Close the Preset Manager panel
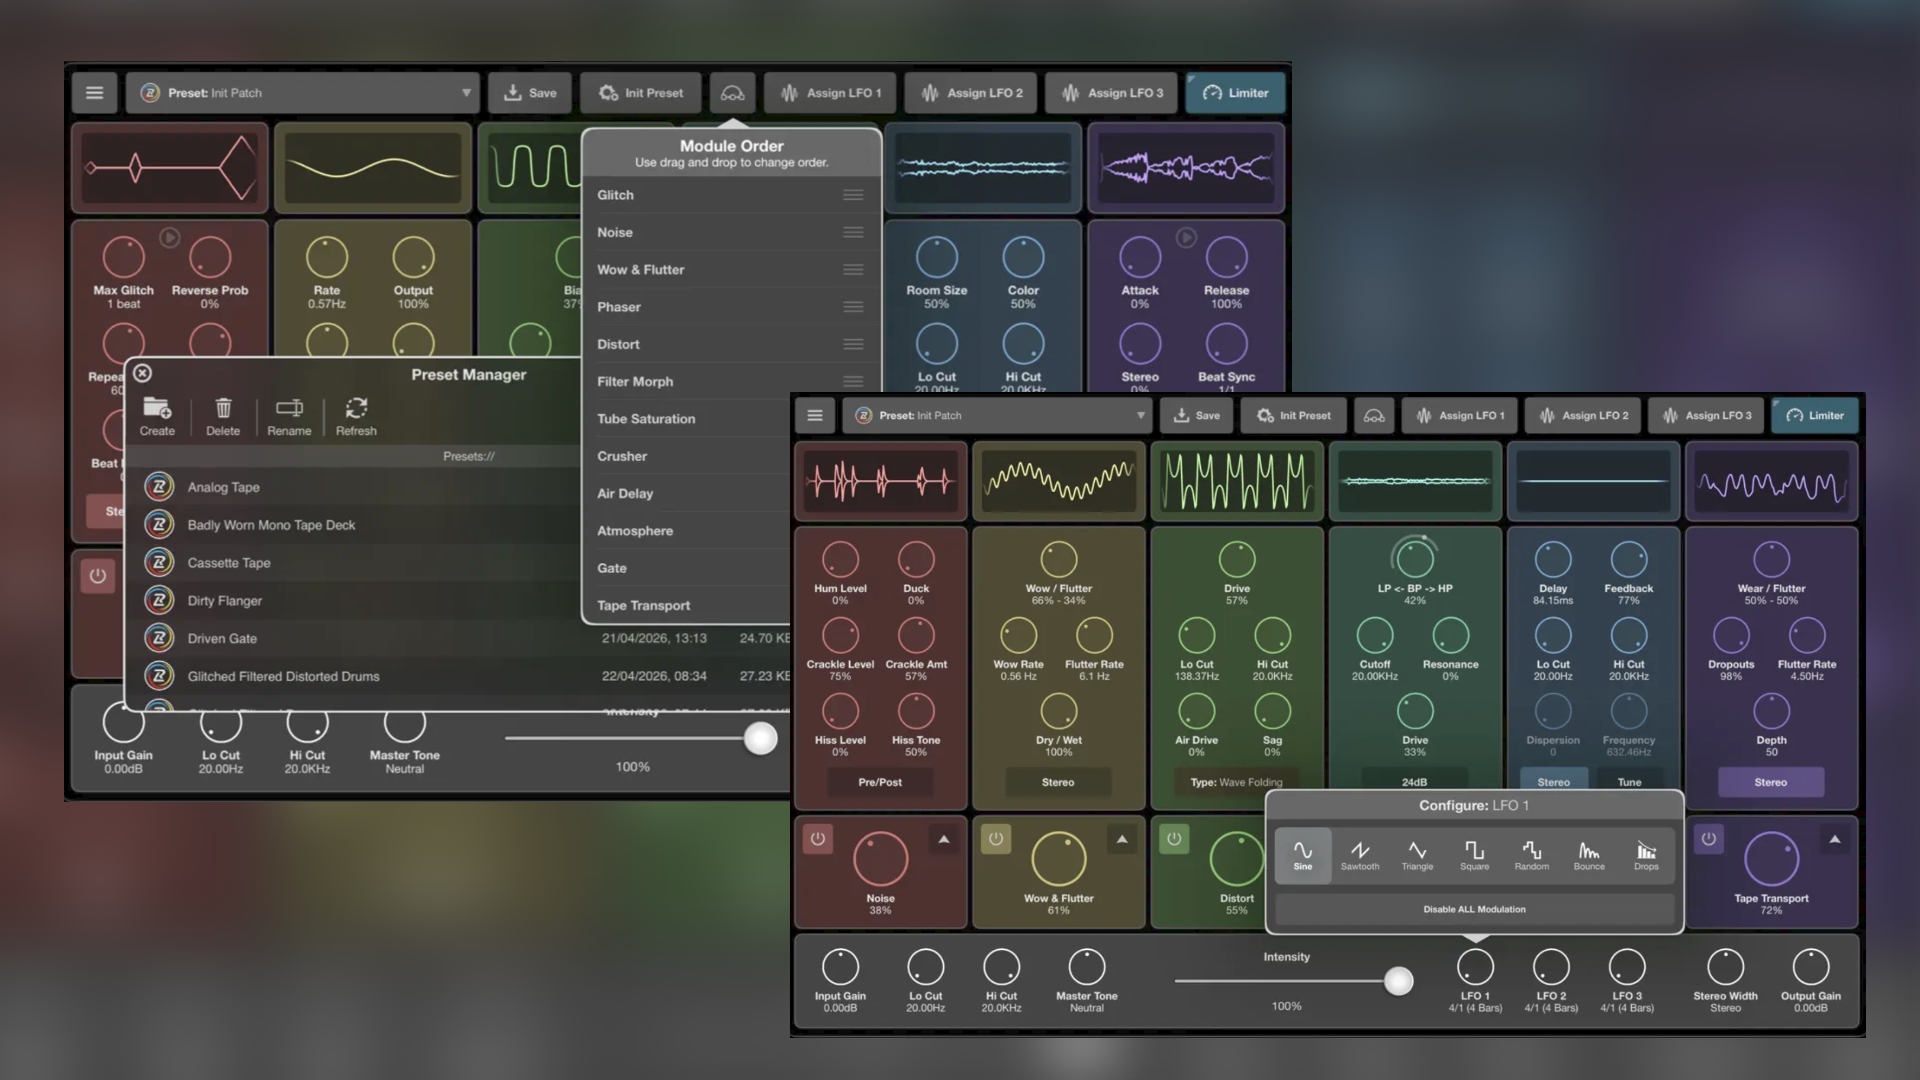 tap(142, 373)
